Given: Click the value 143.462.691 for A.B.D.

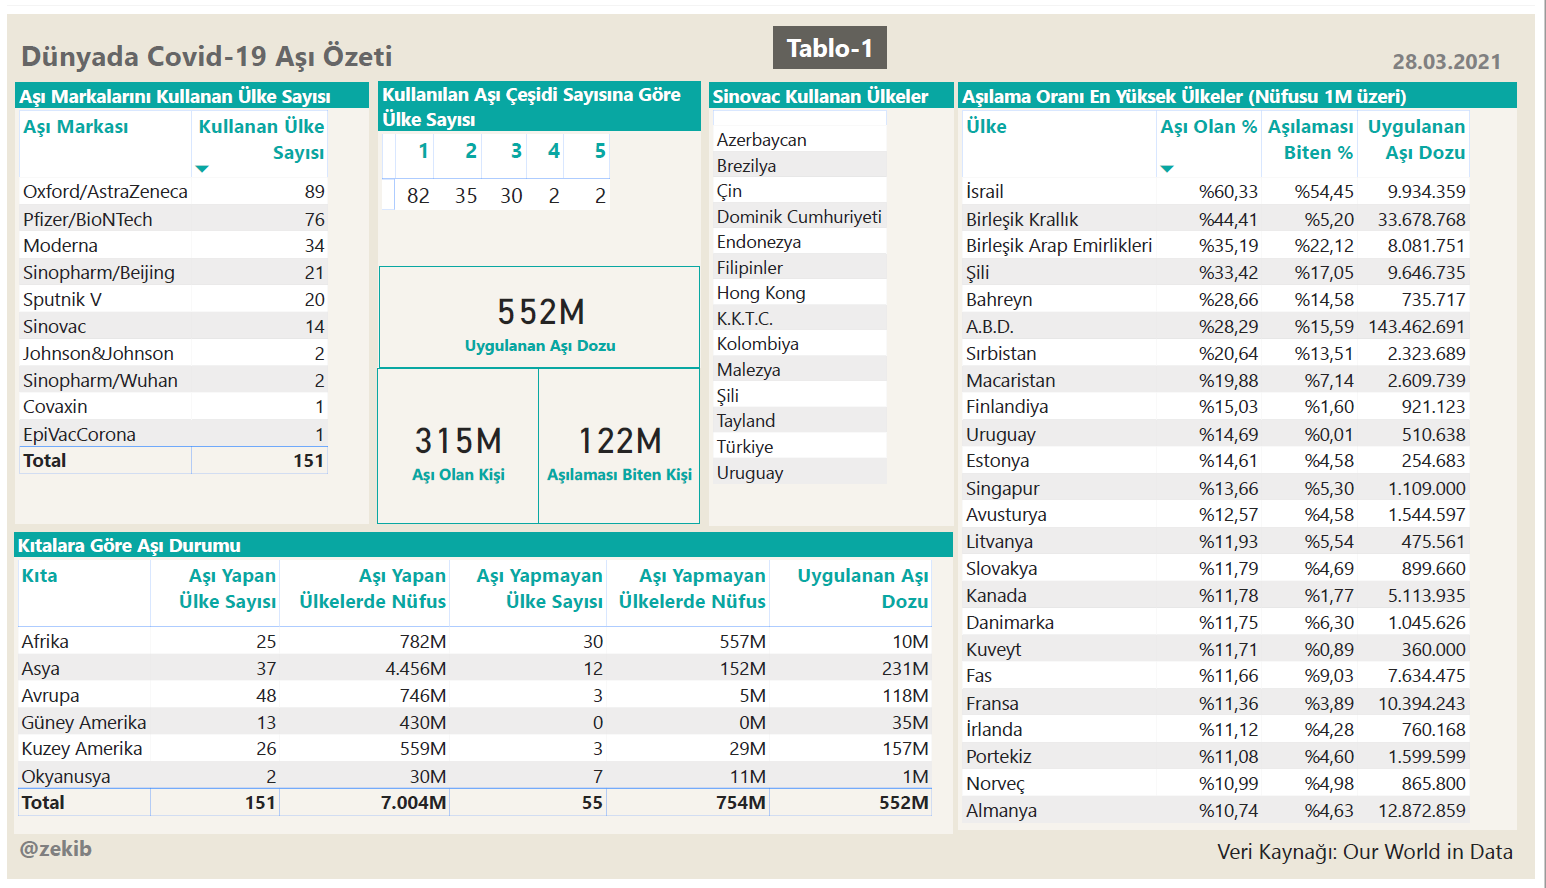Looking at the screenshot, I should click(x=1416, y=327).
